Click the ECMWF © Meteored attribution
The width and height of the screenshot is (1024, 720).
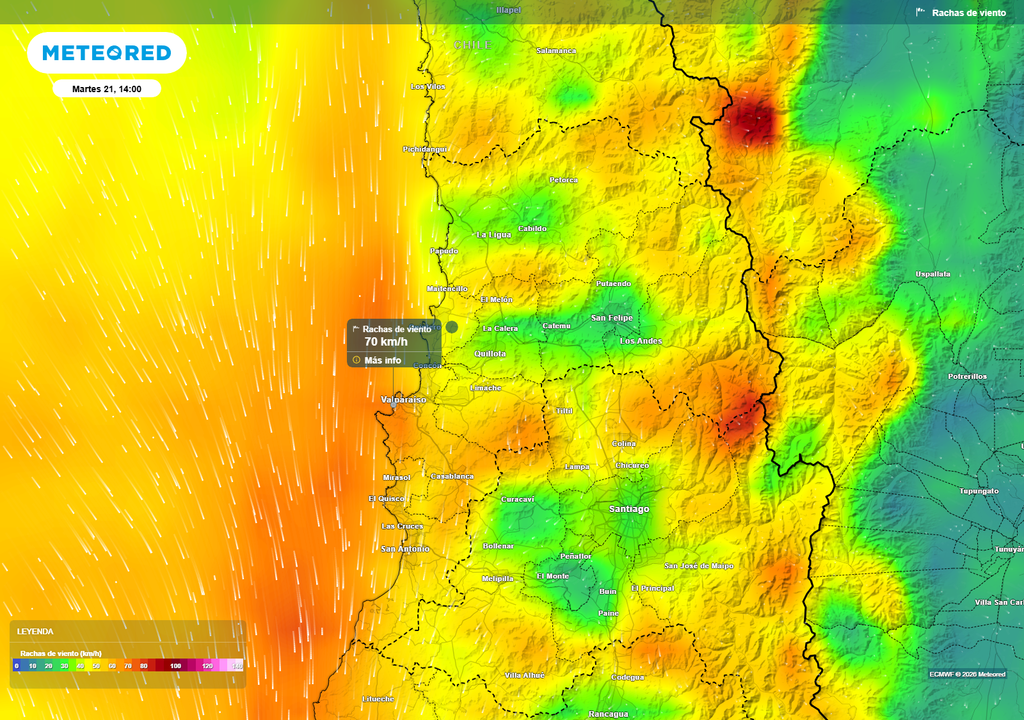pyautogui.click(x=967, y=674)
